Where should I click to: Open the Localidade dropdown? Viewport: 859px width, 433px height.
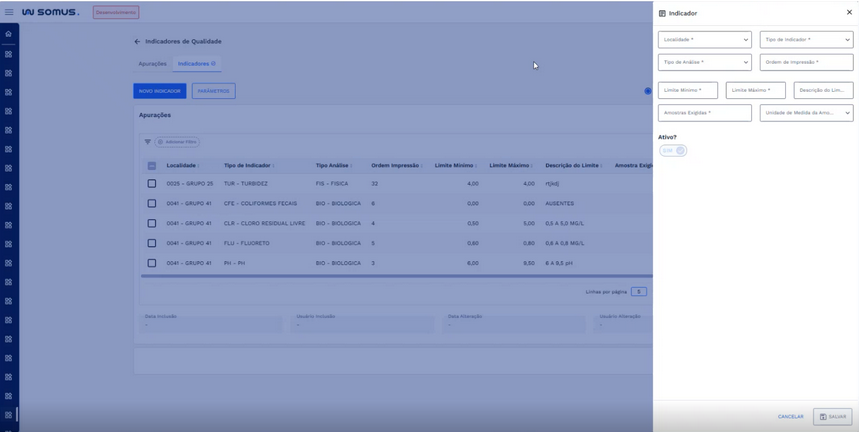click(x=704, y=40)
